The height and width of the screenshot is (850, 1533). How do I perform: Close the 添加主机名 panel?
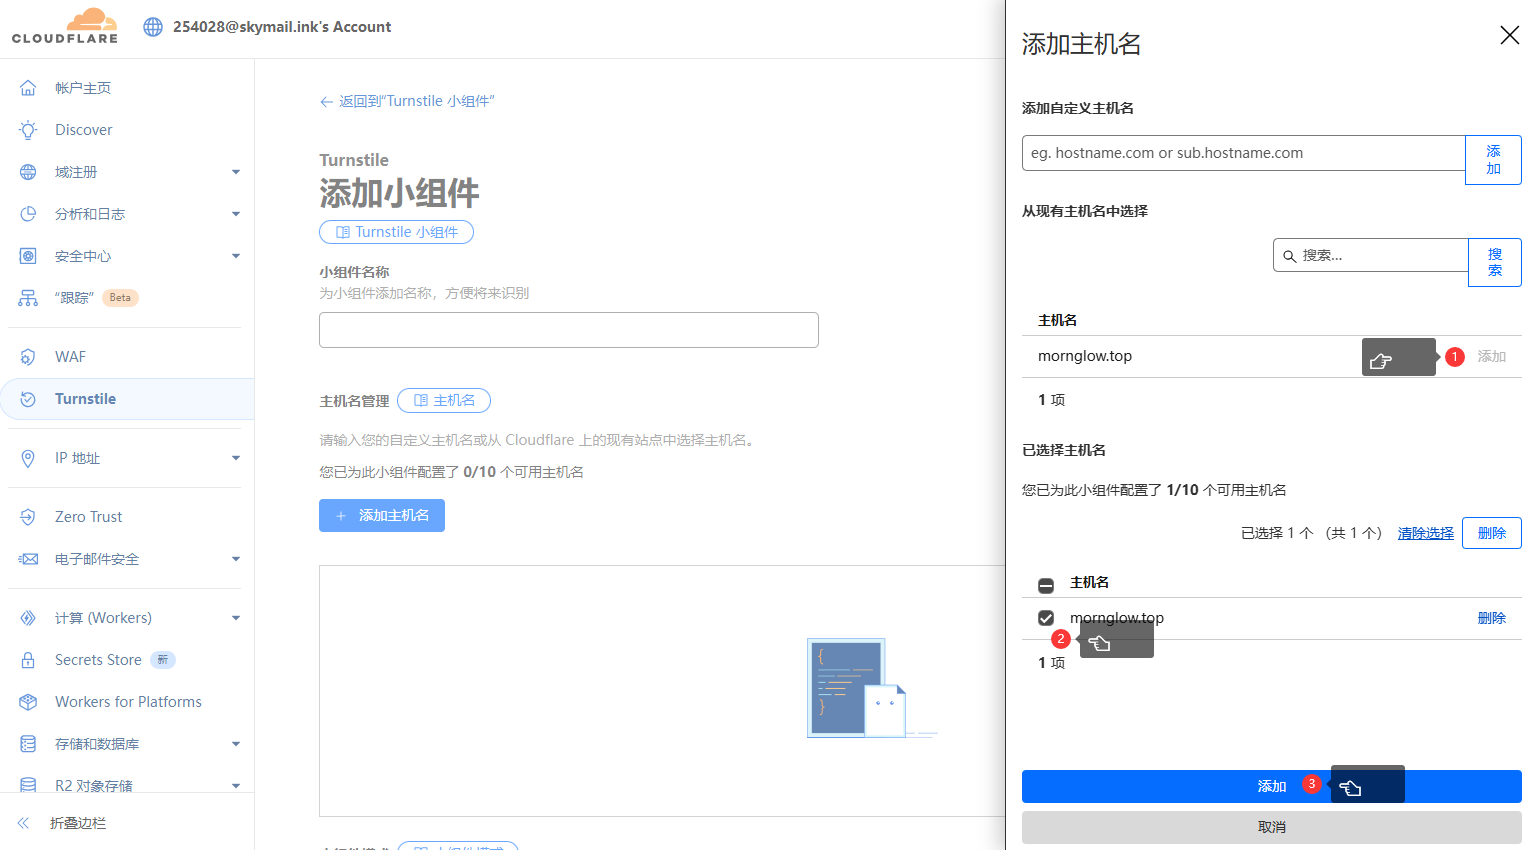pyautogui.click(x=1509, y=36)
